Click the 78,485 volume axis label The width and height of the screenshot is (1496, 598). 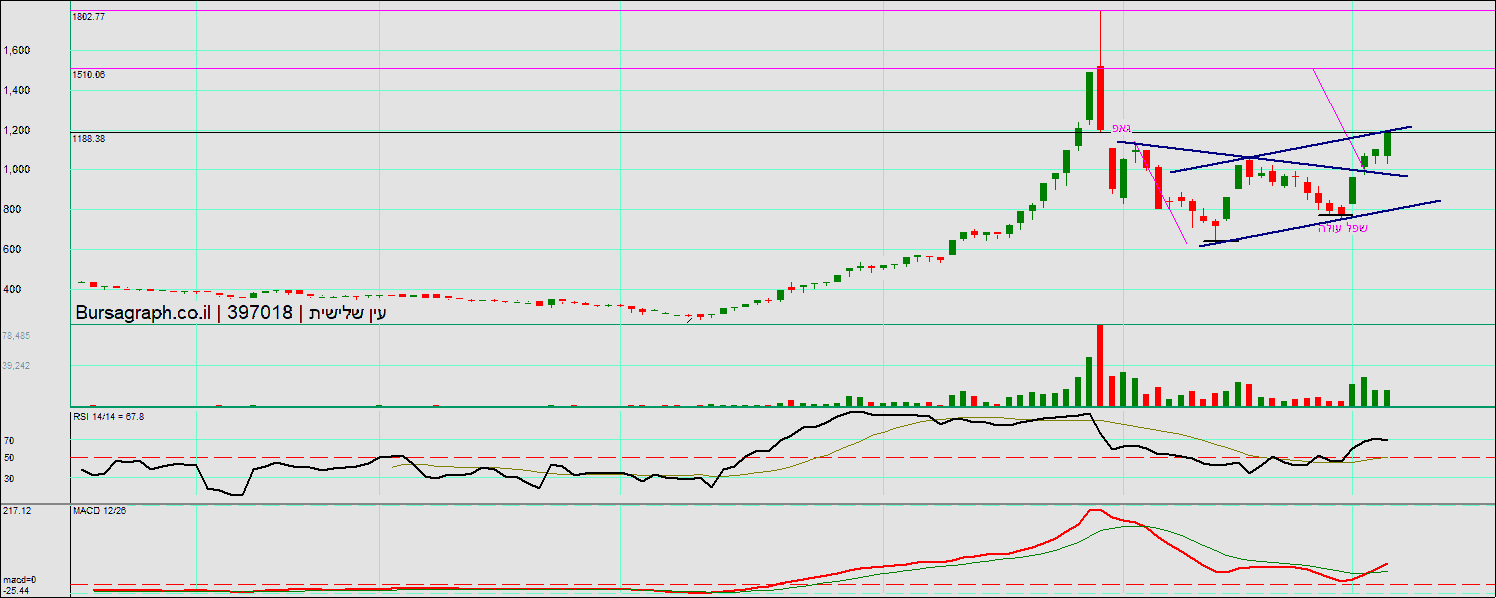[16, 336]
